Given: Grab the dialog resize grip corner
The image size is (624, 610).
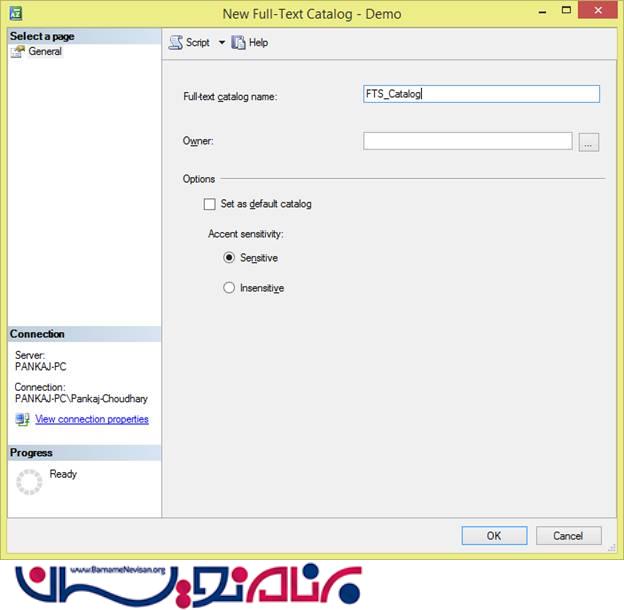Looking at the screenshot, I should [x=612, y=548].
